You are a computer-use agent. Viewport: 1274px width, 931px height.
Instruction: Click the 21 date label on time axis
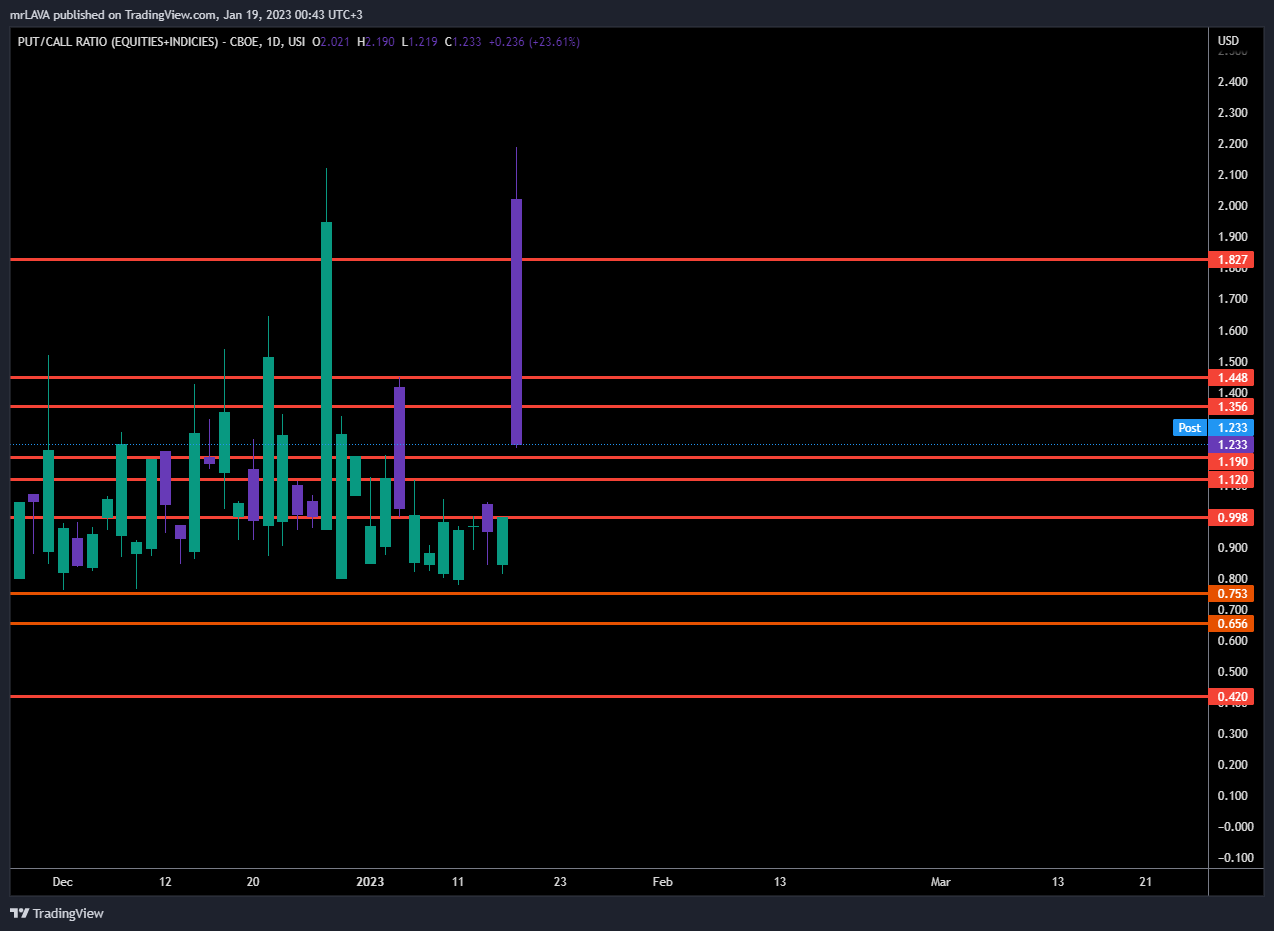coord(1146,882)
